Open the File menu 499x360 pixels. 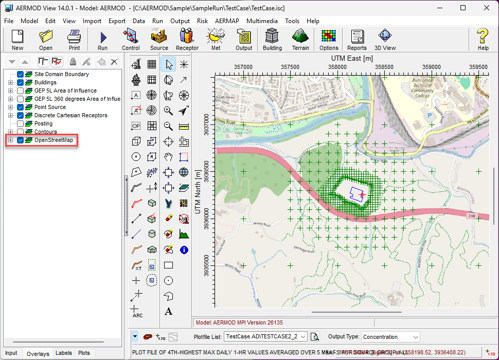click(x=9, y=21)
